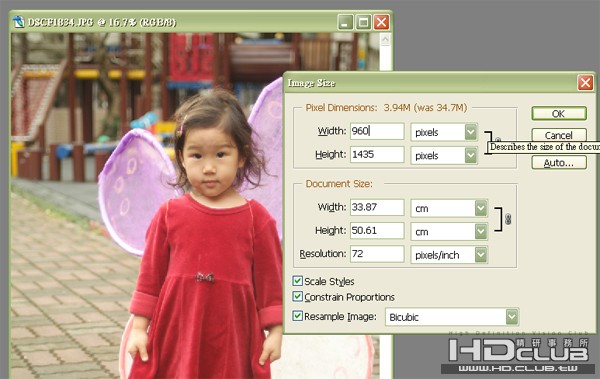The width and height of the screenshot is (600, 379).
Task: Open the Bicubic resample method dropdown
Action: tap(512, 317)
